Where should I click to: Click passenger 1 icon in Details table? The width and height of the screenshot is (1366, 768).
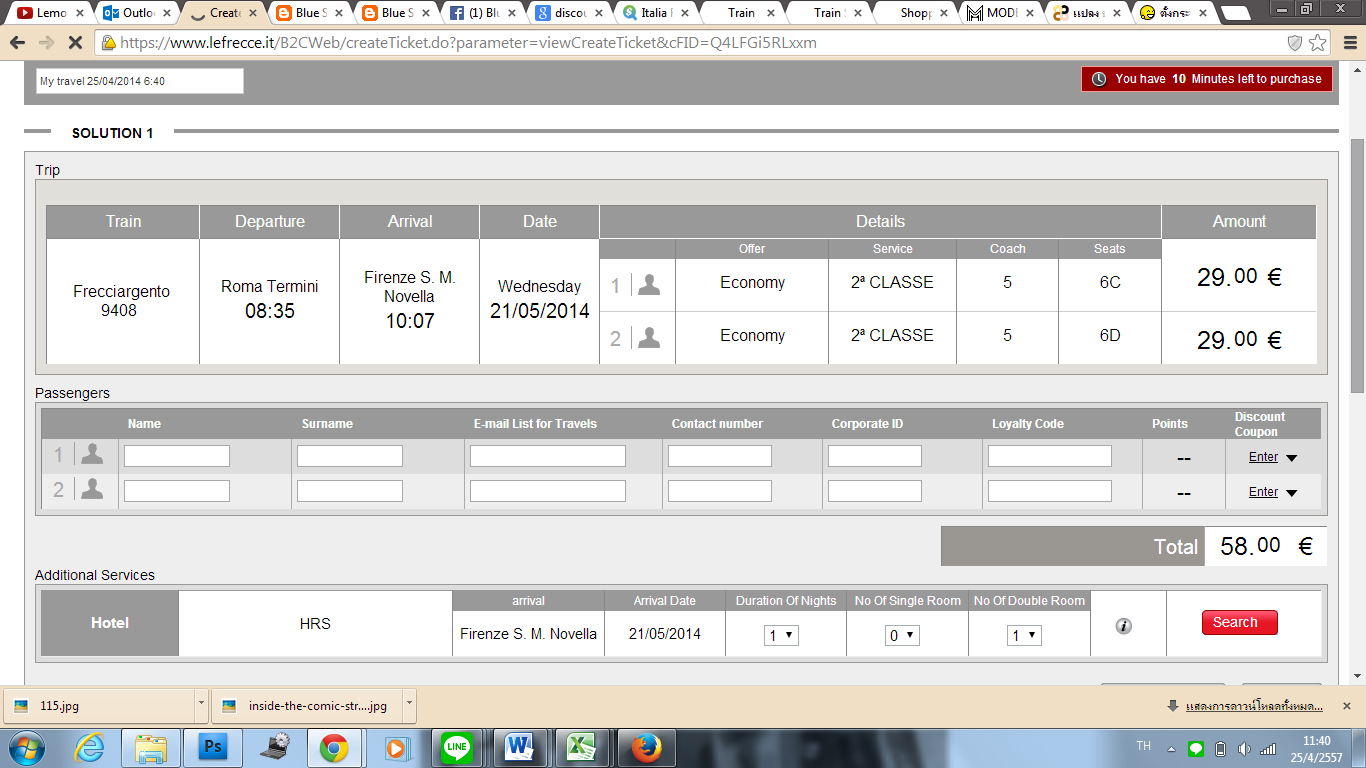(649, 285)
